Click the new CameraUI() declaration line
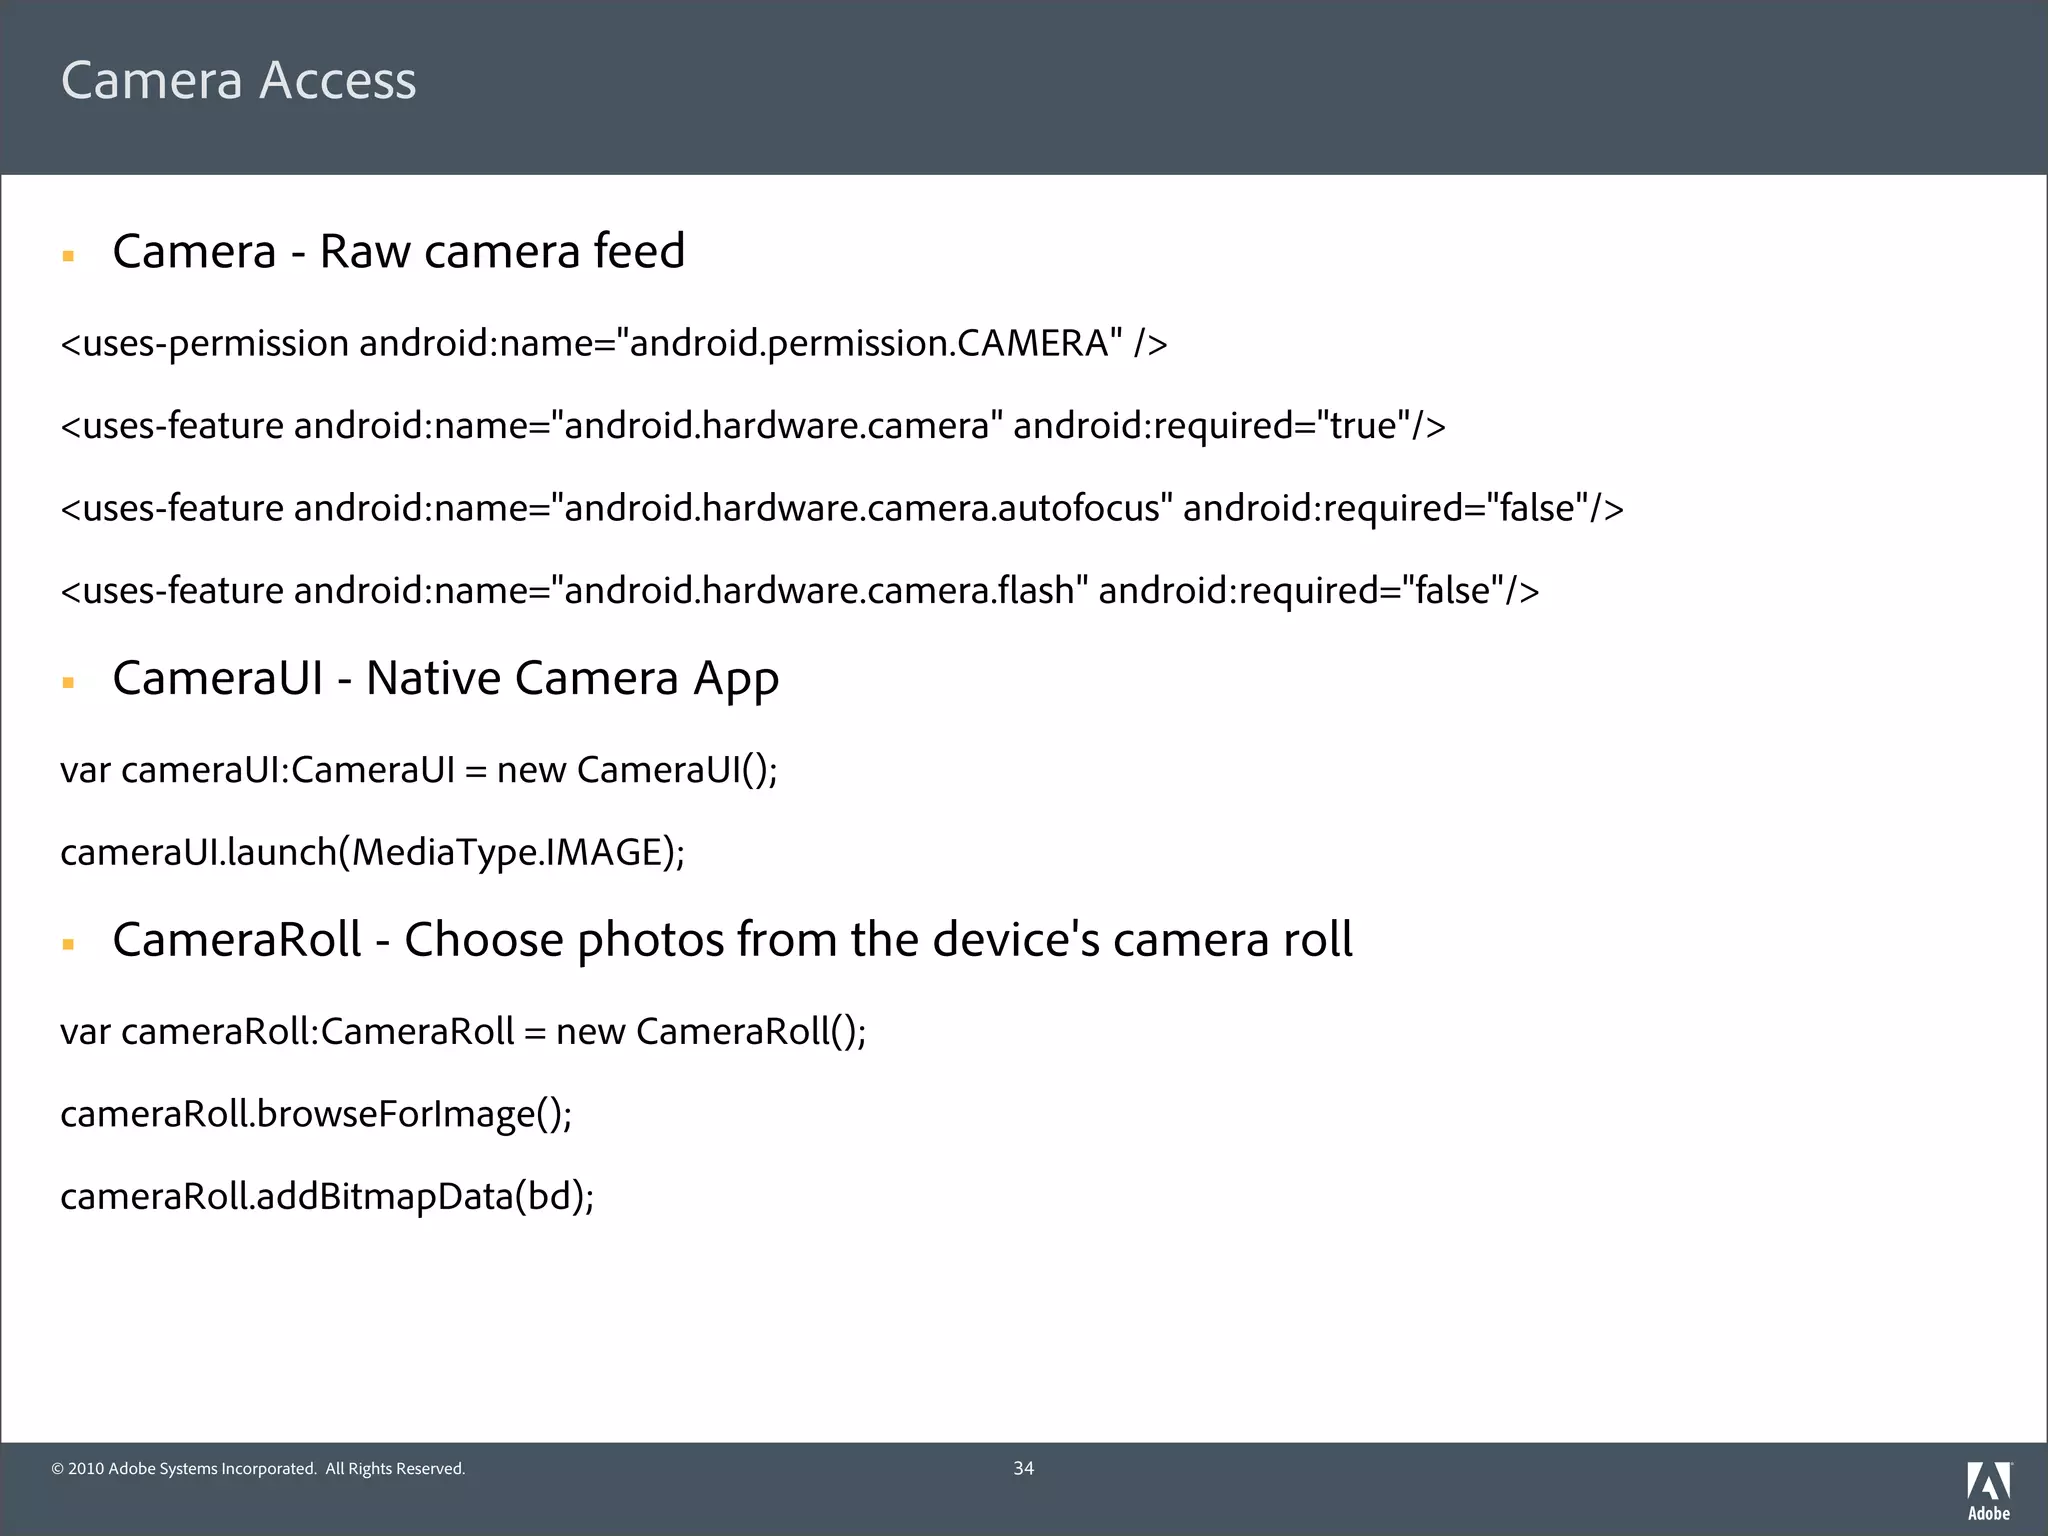Image resolution: width=2048 pixels, height=1536 pixels. tap(418, 770)
